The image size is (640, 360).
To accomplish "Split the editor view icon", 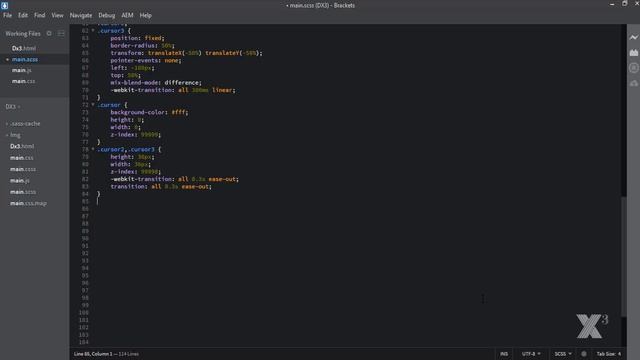I will [61, 33].
